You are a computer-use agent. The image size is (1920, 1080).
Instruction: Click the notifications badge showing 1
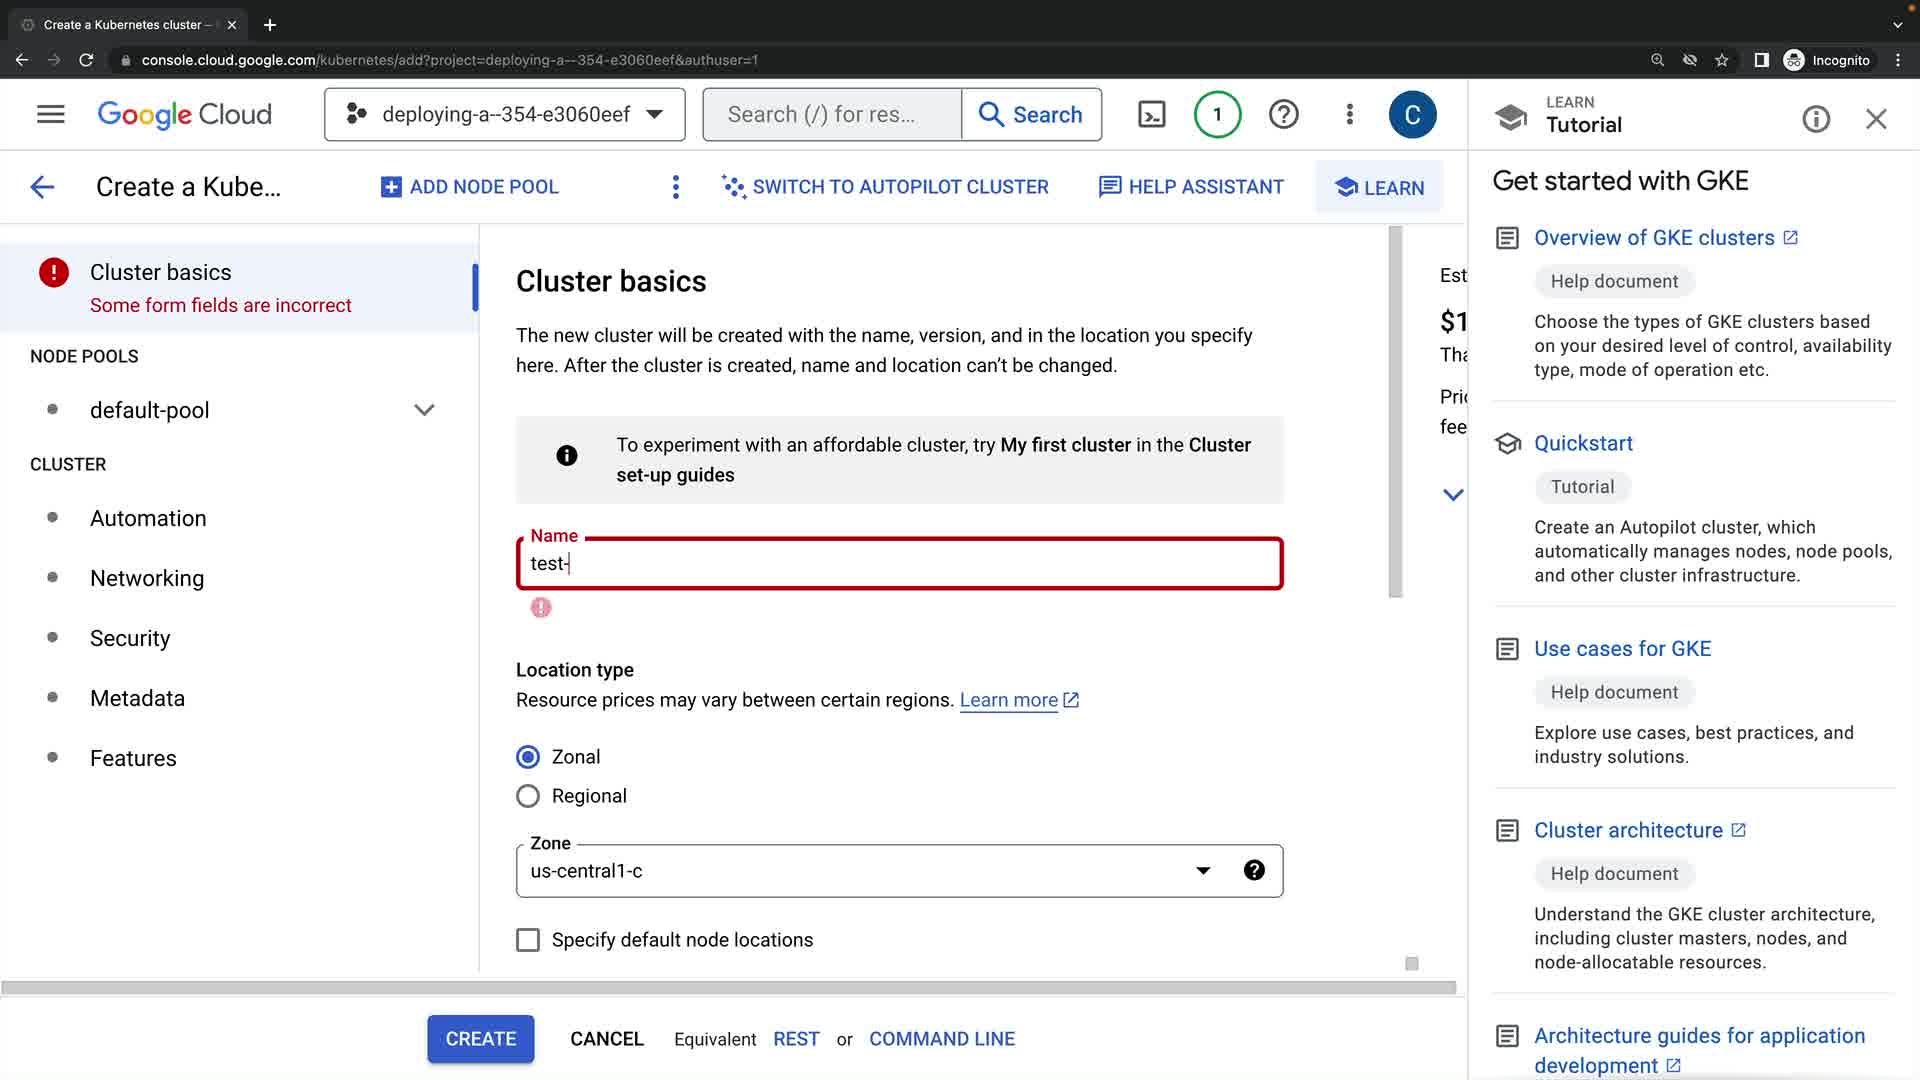[x=1217, y=115]
